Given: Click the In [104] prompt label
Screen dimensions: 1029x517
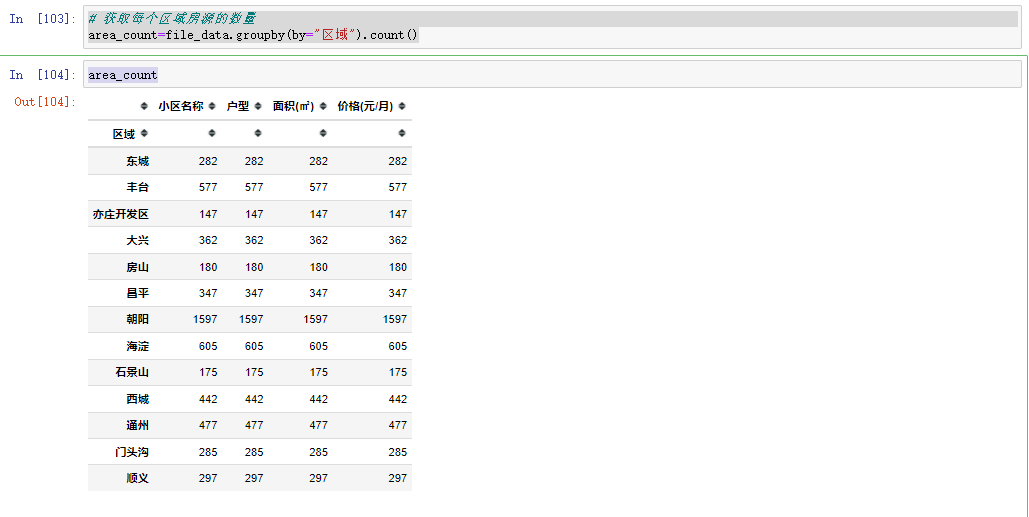Looking at the screenshot, I should pos(43,75).
